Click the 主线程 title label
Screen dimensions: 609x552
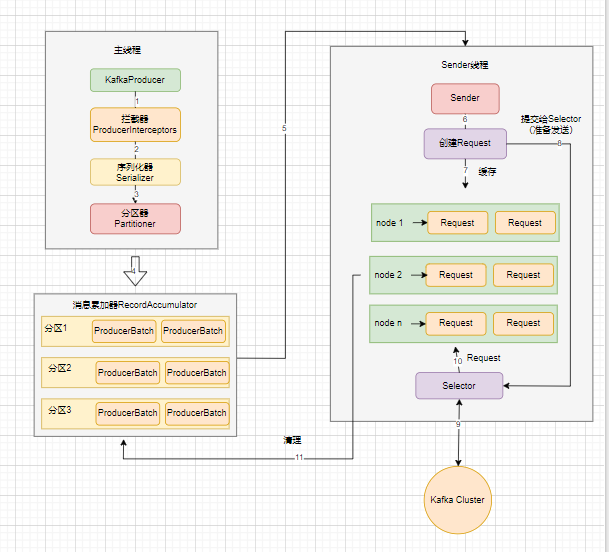(x=127, y=50)
